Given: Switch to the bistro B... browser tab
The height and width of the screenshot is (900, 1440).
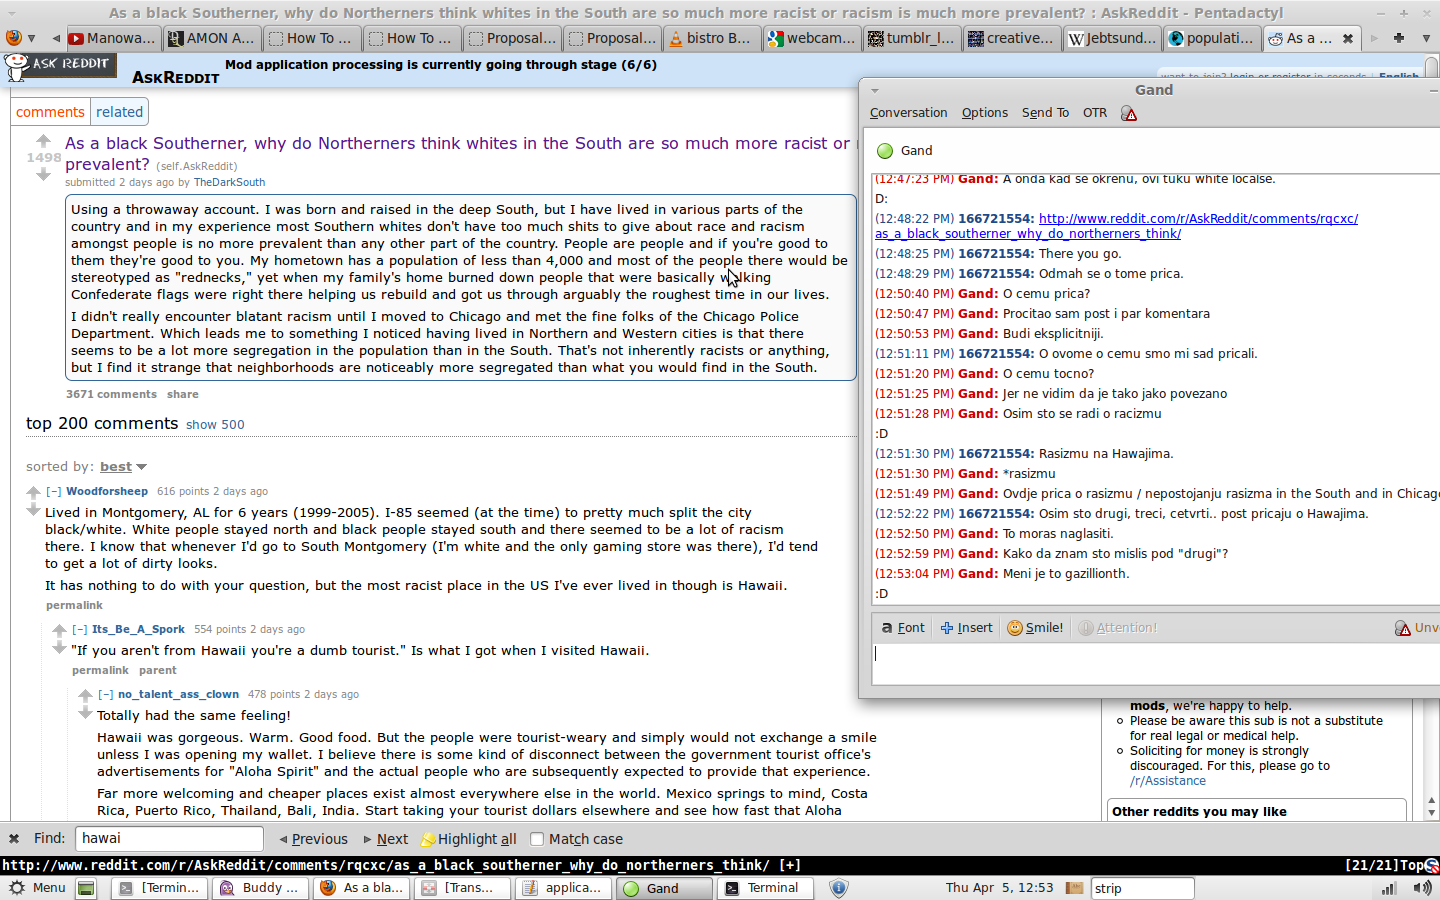Looking at the screenshot, I should (710, 38).
